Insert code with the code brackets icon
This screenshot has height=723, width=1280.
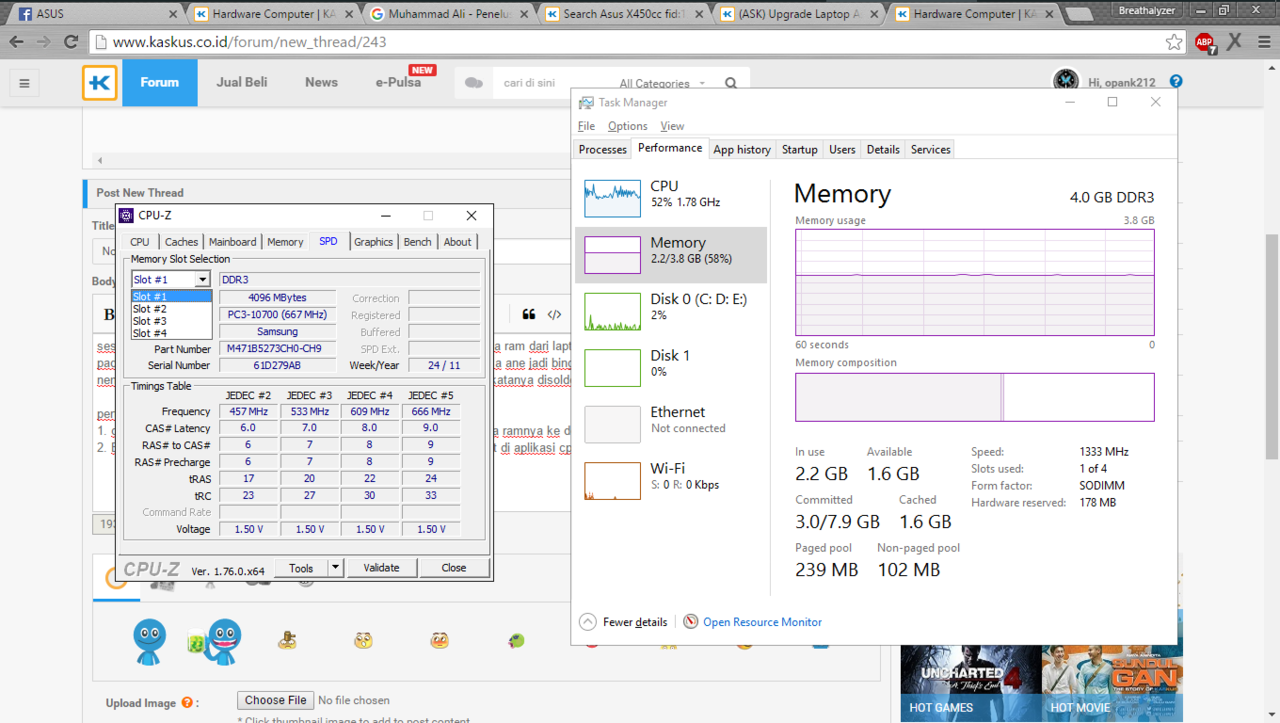[554, 314]
